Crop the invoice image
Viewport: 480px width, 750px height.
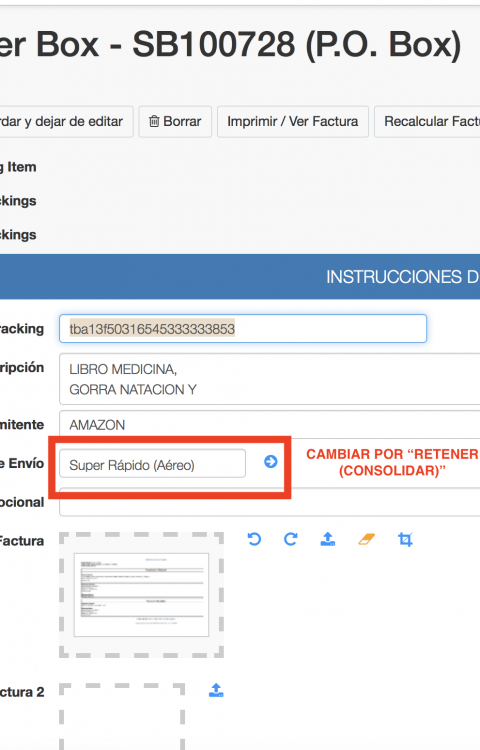coord(405,540)
